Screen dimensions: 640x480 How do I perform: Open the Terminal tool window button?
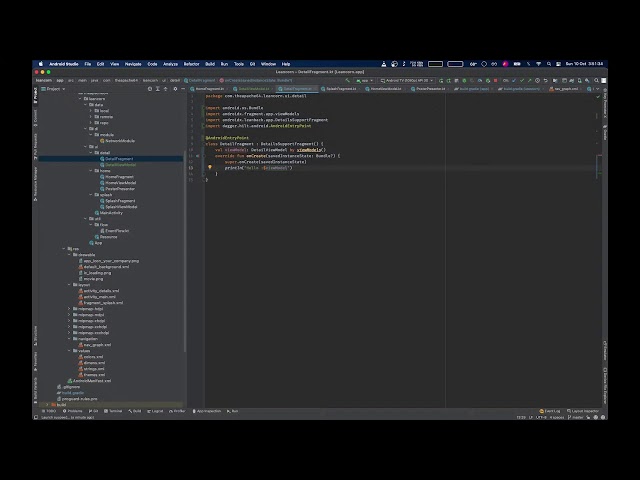(x=113, y=411)
